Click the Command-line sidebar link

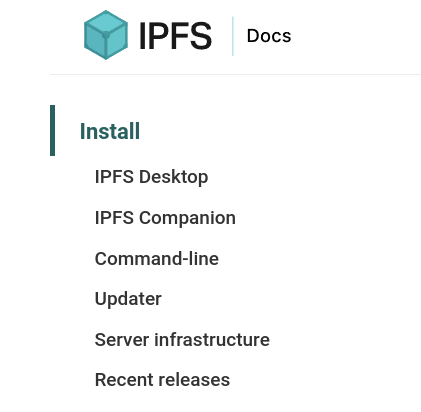click(x=157, y=259)
